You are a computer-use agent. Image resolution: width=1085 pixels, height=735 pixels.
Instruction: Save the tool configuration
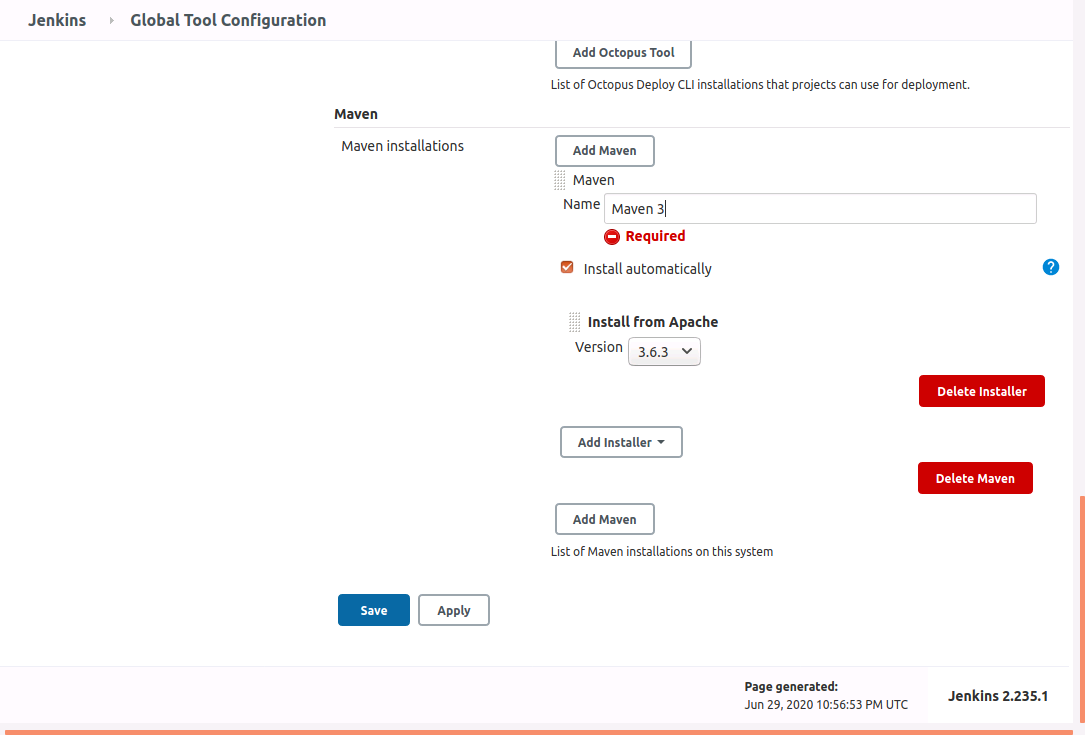coord(373,610)
